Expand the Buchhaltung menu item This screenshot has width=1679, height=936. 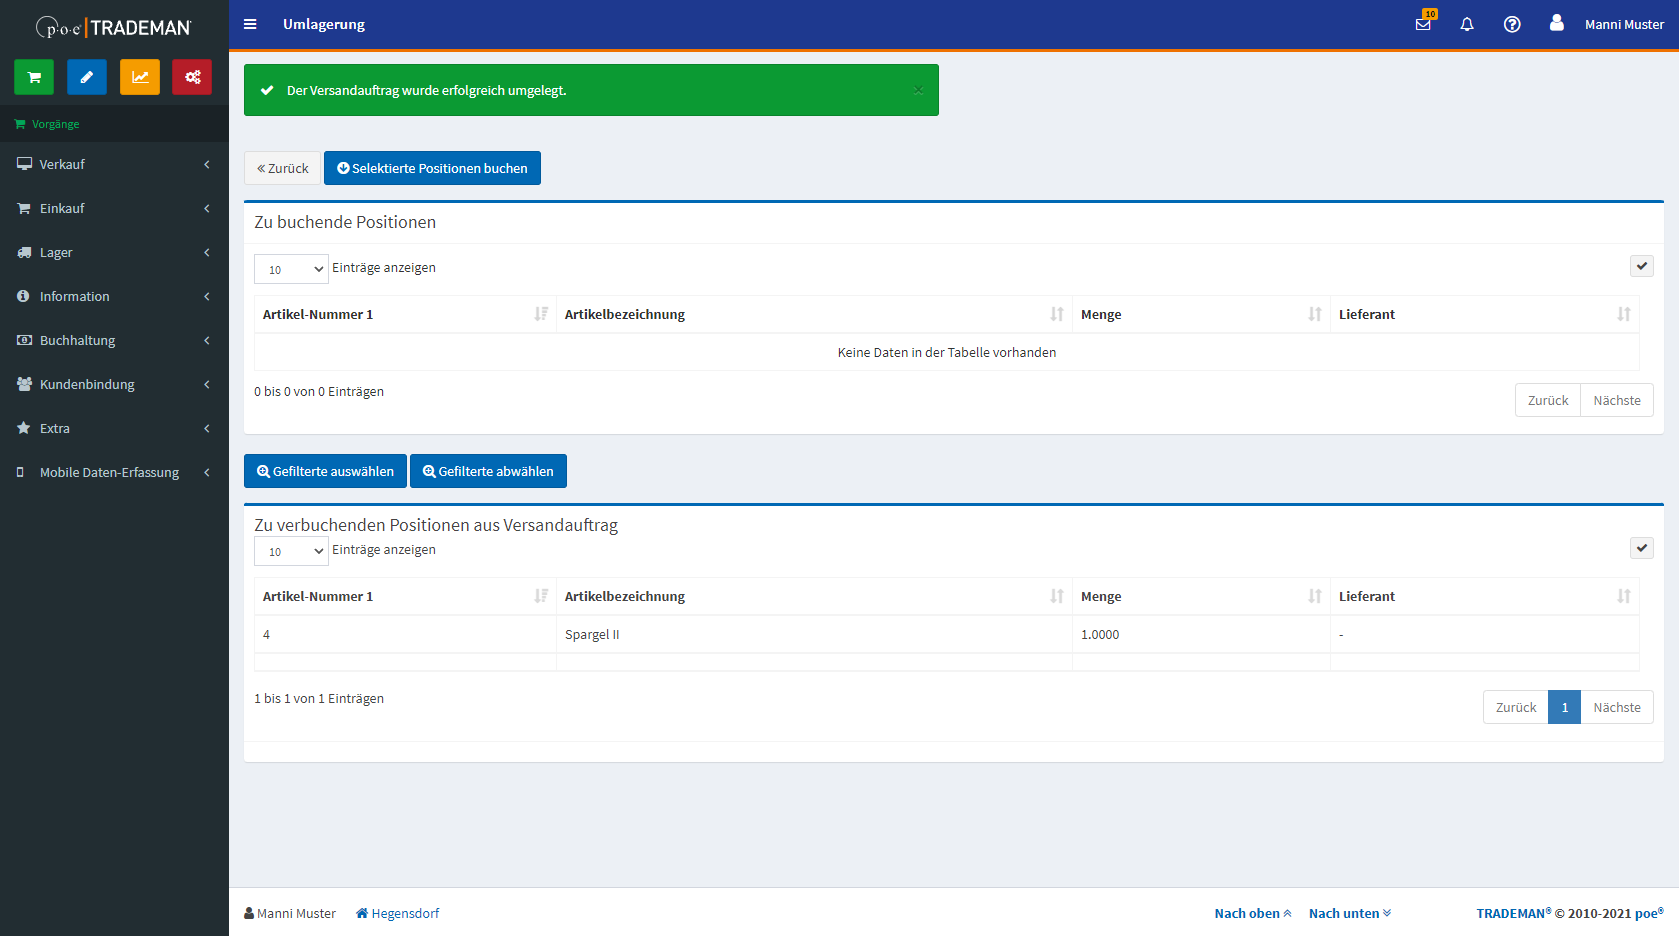[x=114, y=340]
